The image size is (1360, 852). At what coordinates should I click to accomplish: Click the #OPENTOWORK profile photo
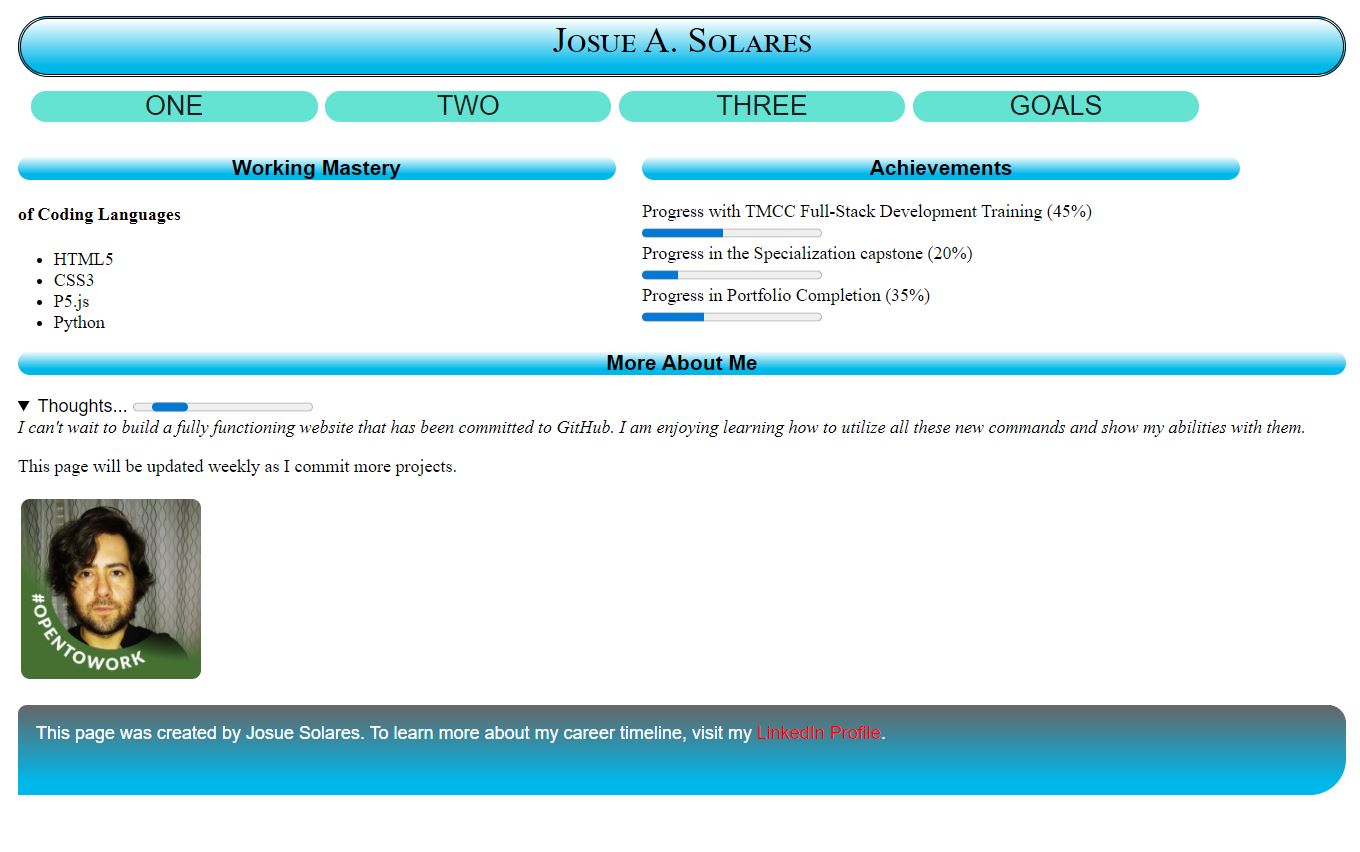point(111,589)
